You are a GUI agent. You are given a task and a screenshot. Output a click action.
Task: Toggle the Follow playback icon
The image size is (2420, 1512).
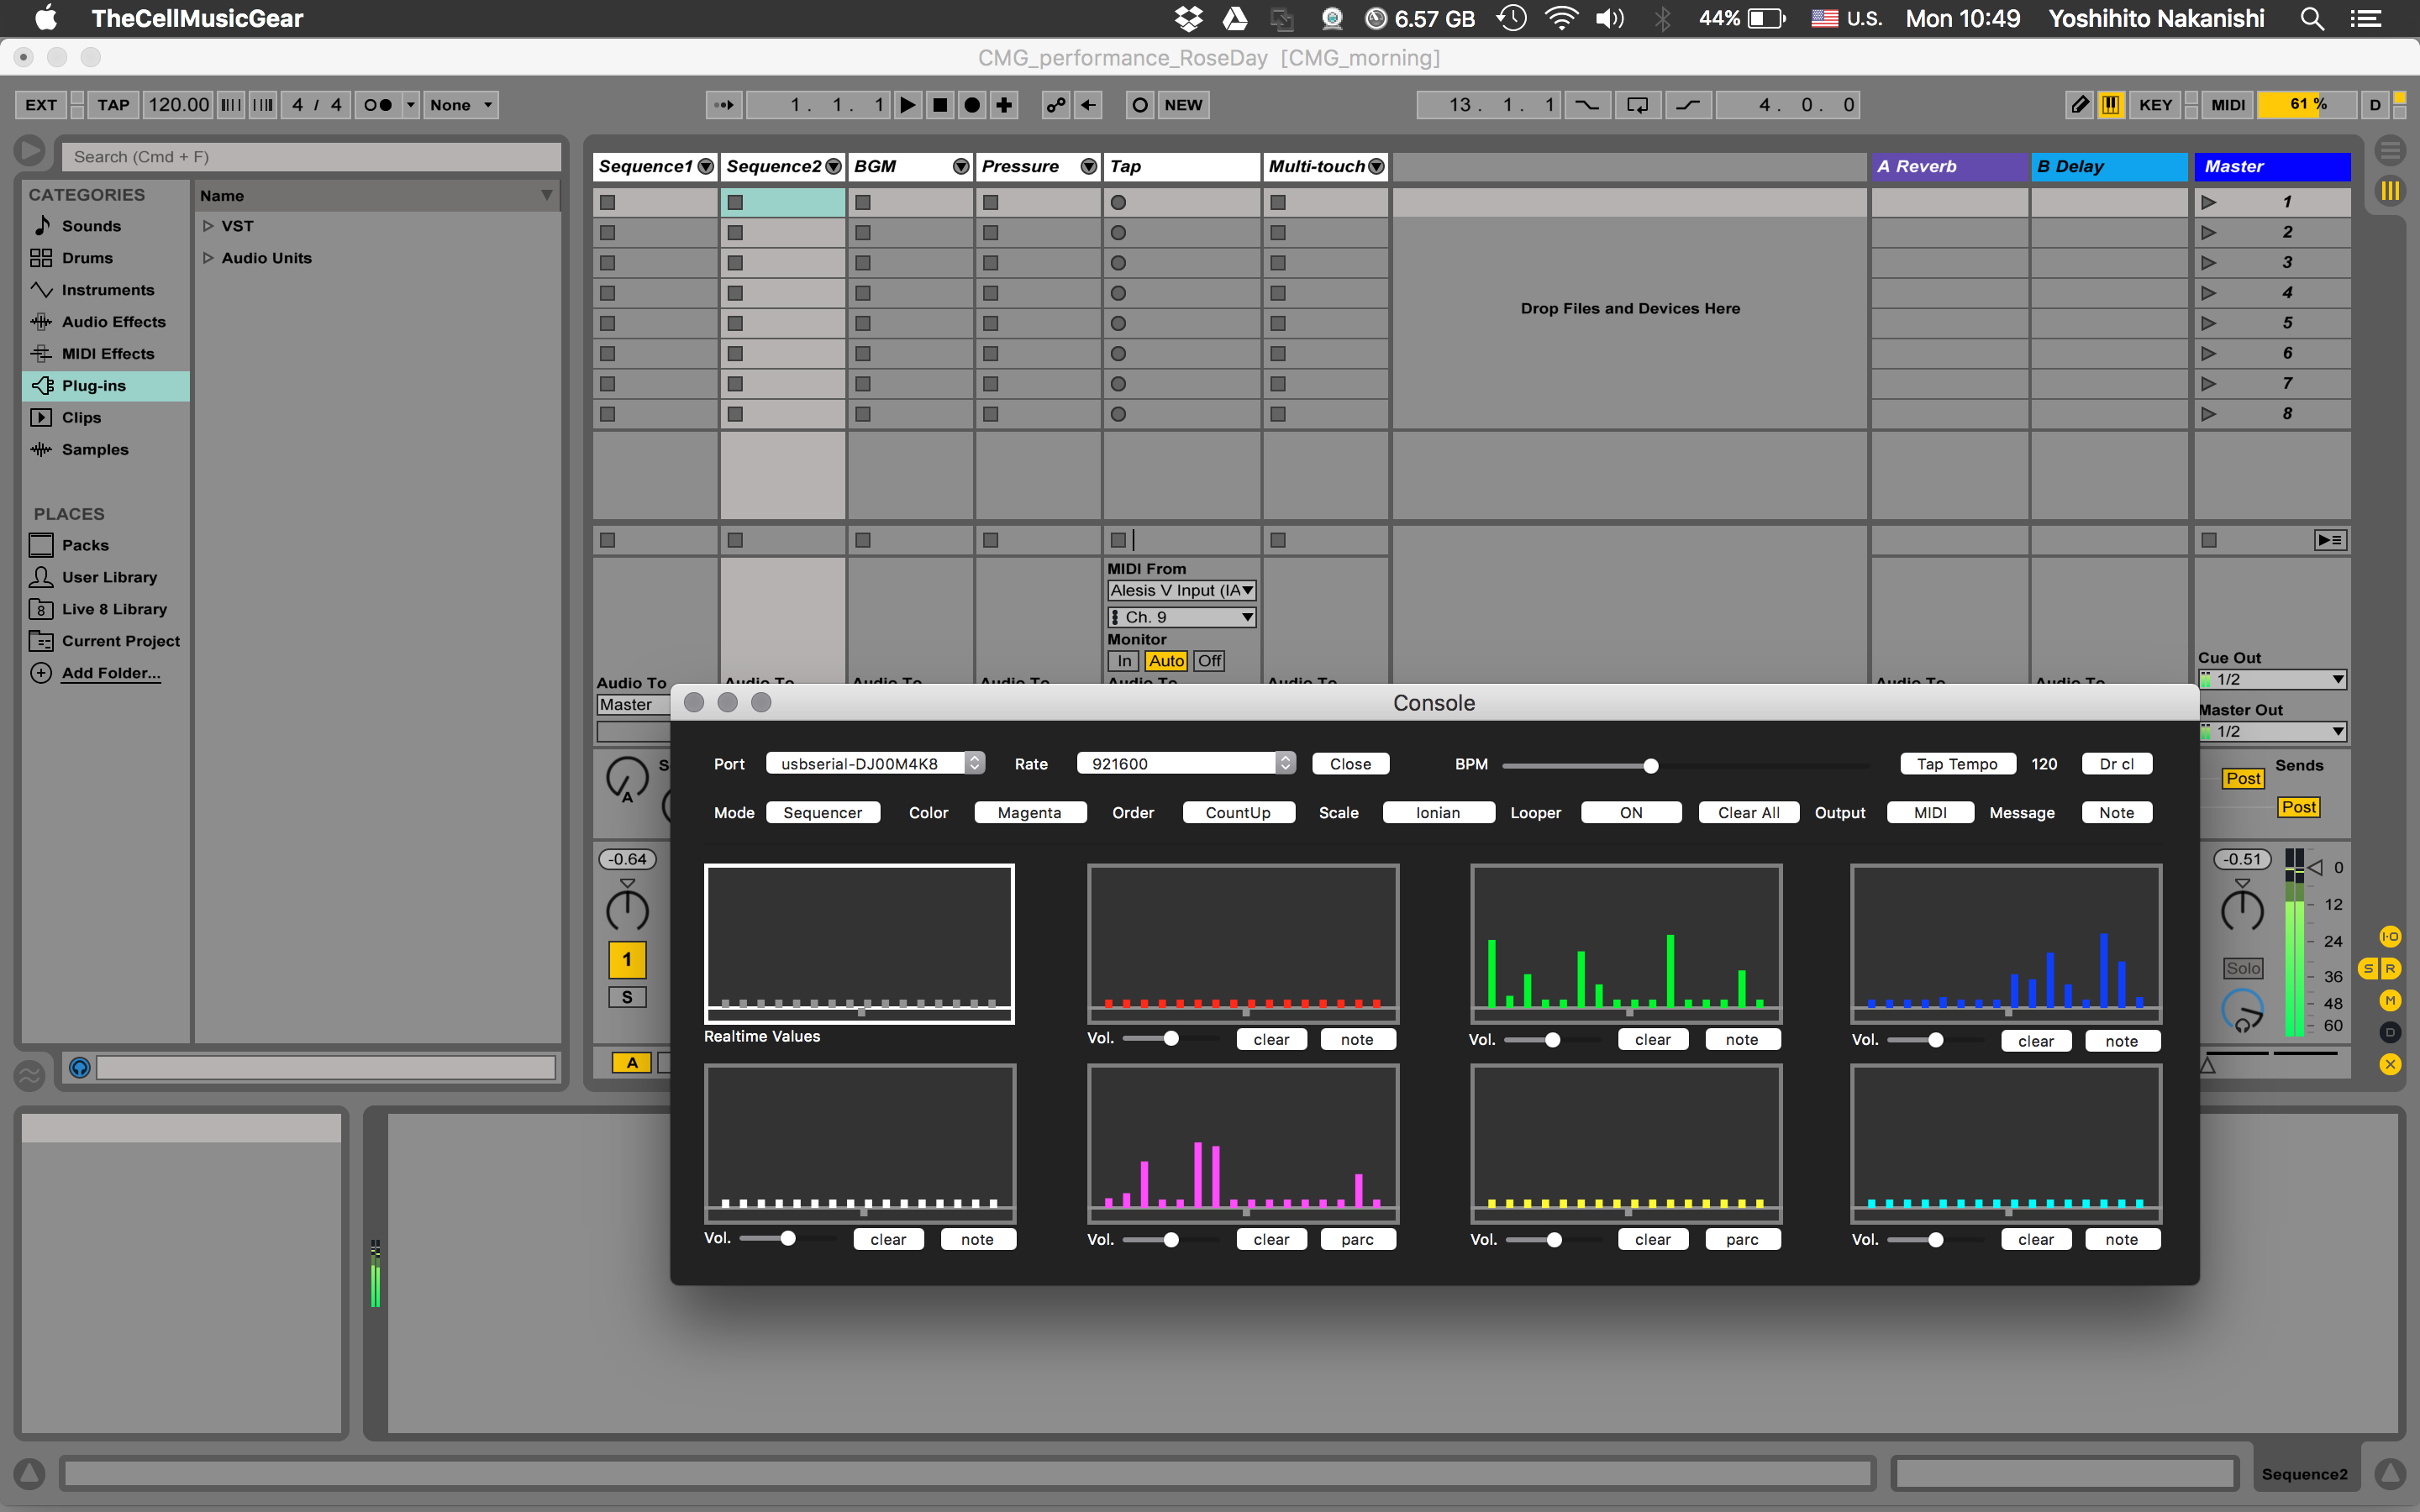pos(723,105)
